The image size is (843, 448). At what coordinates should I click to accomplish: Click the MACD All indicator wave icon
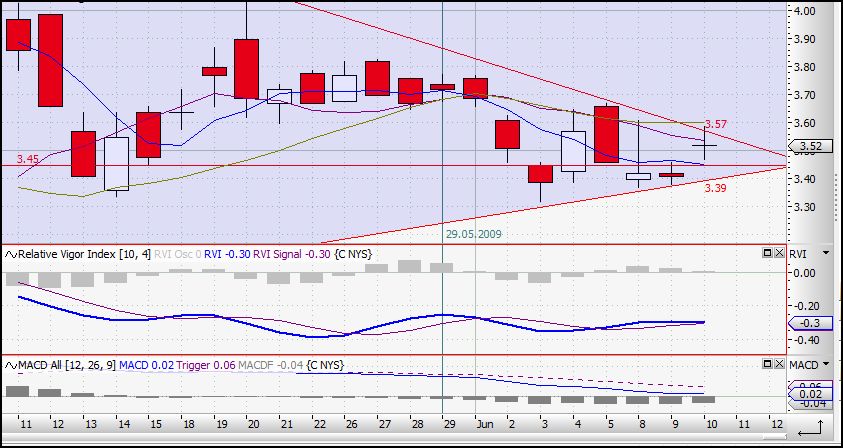(11, 365)
